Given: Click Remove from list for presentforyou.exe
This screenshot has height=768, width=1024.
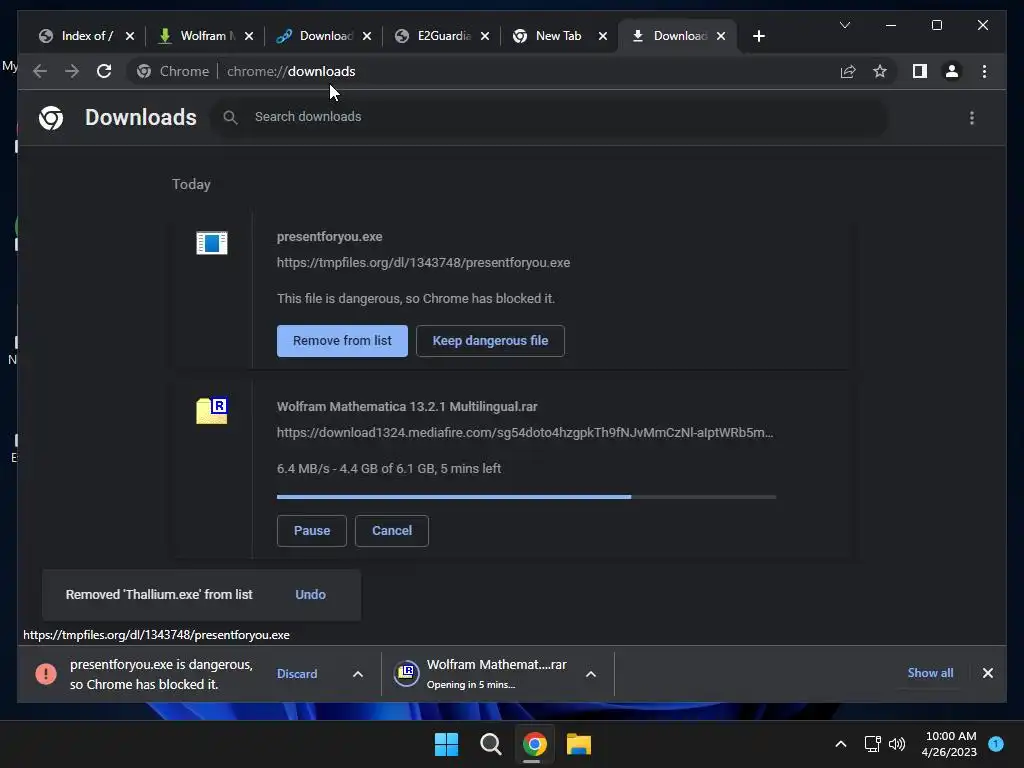Looking at the screenshot, I should 342,341.
